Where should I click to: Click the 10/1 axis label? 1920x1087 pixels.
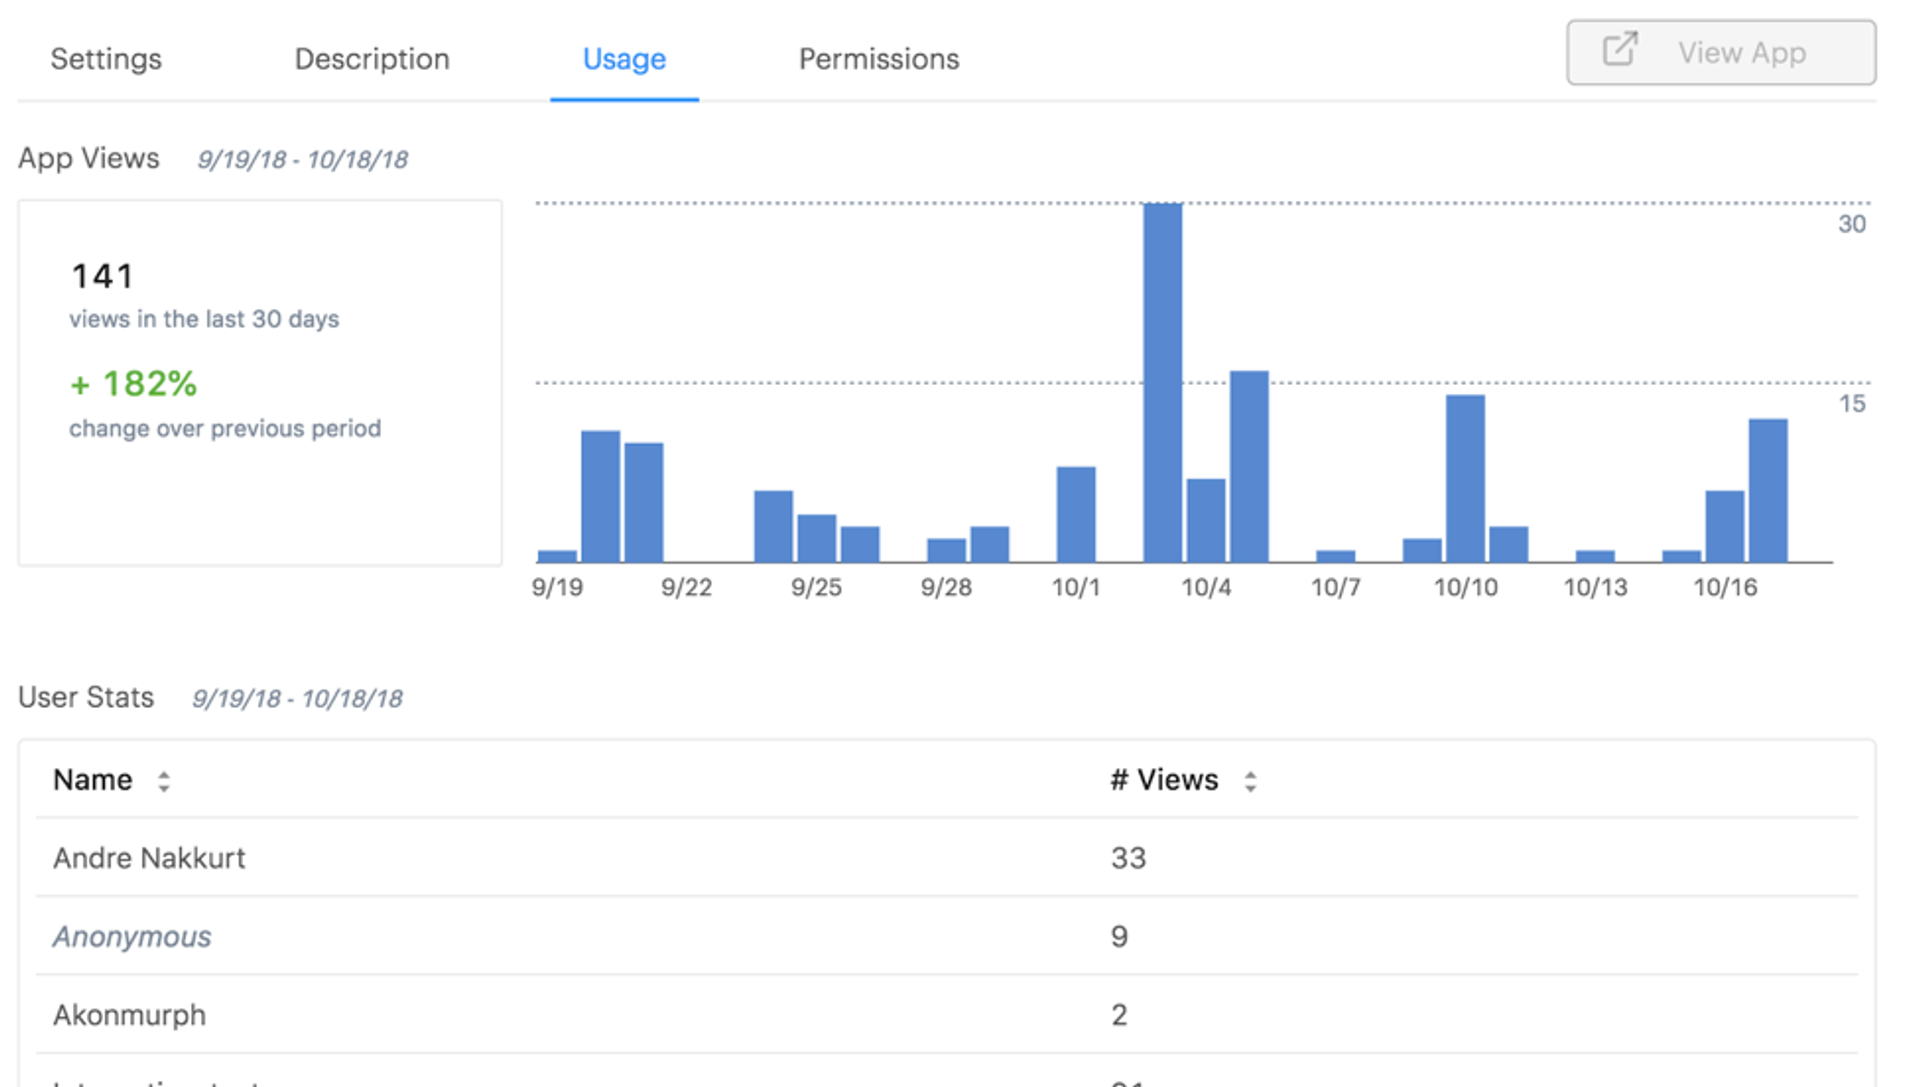pos(1076,588)
